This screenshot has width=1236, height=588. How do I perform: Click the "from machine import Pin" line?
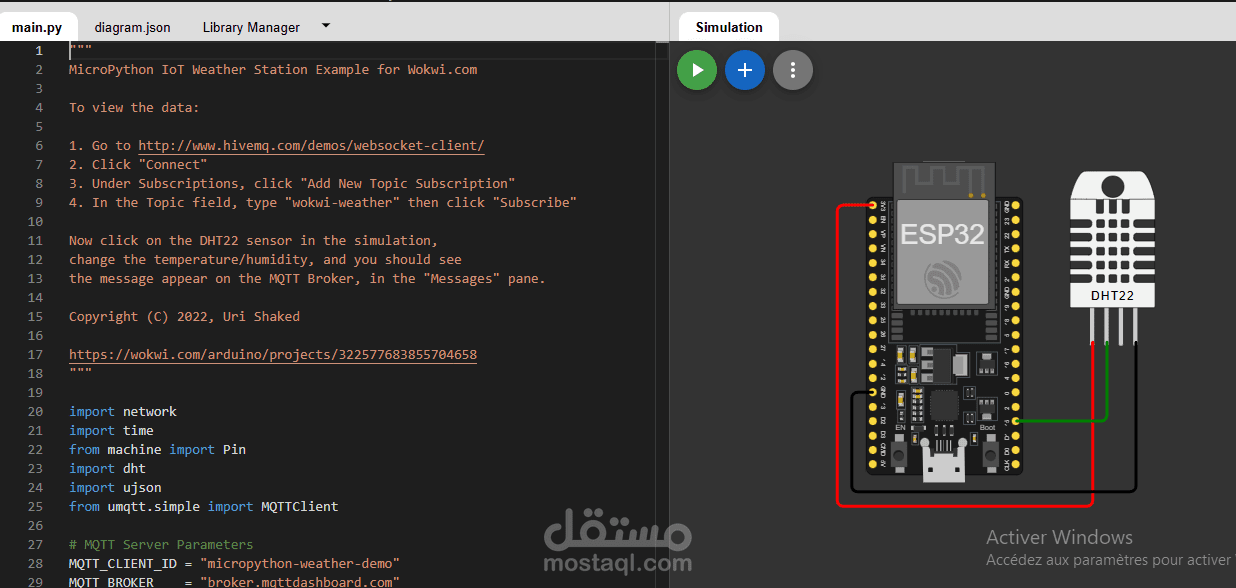click(x=157, y=450)
